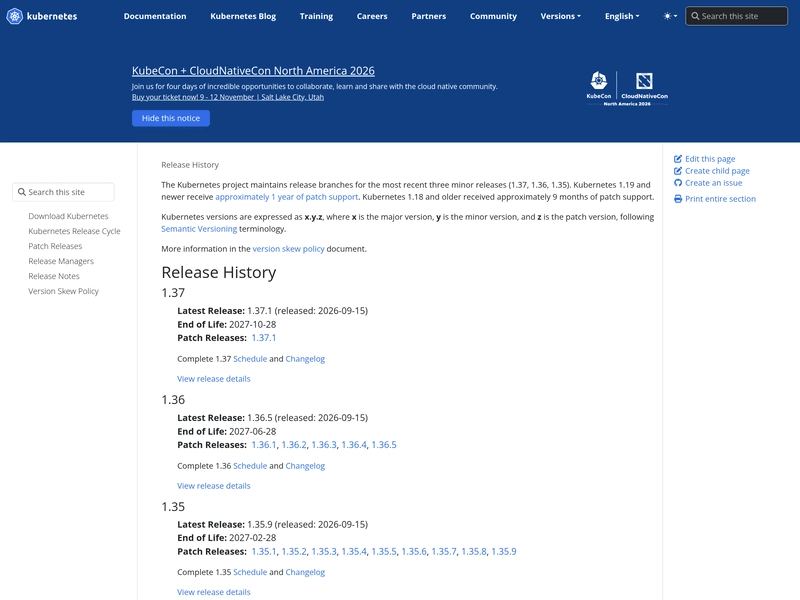Open Version Skew Policy in the sidebar

coord(63,291)
